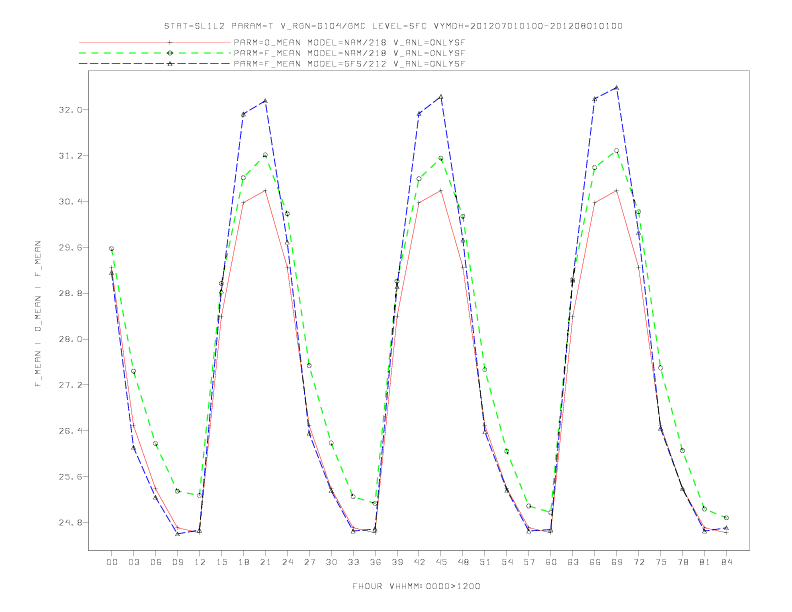Click the x-axis tick label 12
The height and width of the screenshot is (612, 792).
[200, 562]
